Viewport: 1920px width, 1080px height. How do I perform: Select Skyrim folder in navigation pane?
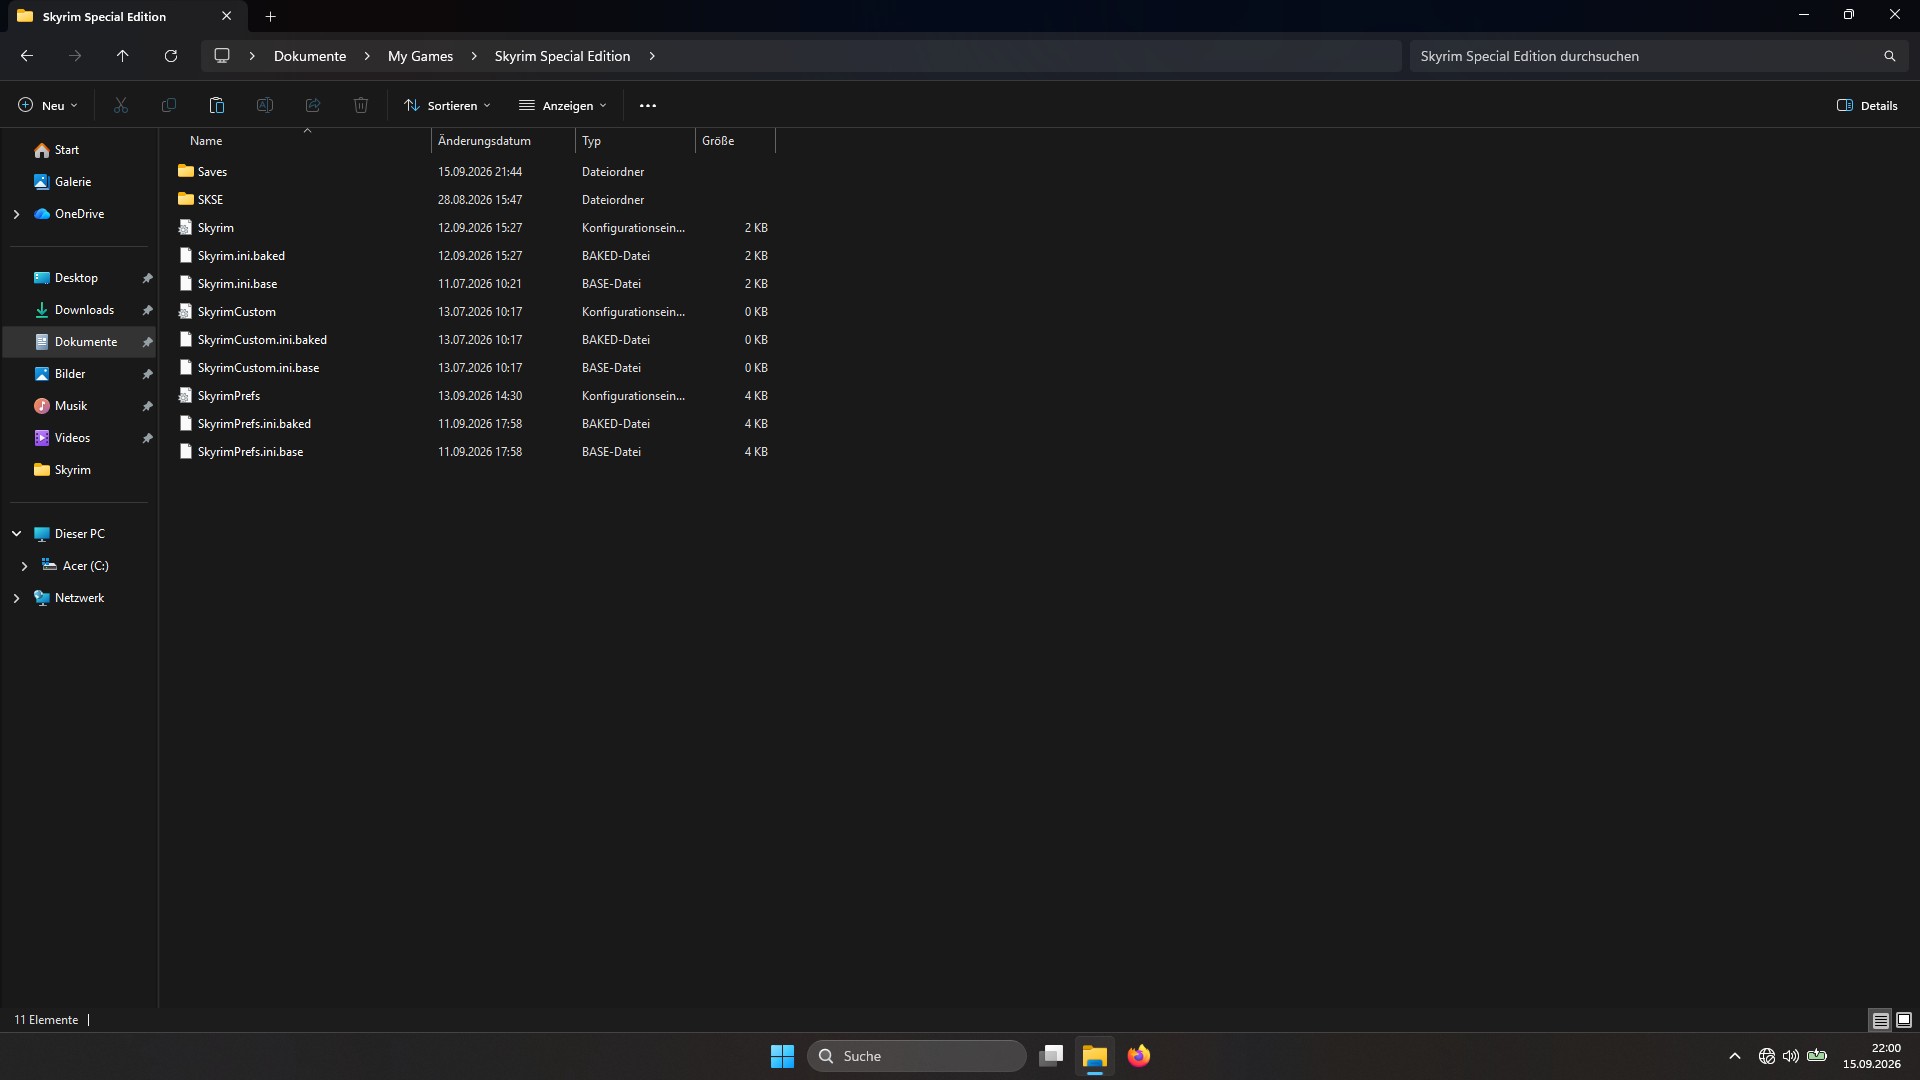(x=80, y=470)
